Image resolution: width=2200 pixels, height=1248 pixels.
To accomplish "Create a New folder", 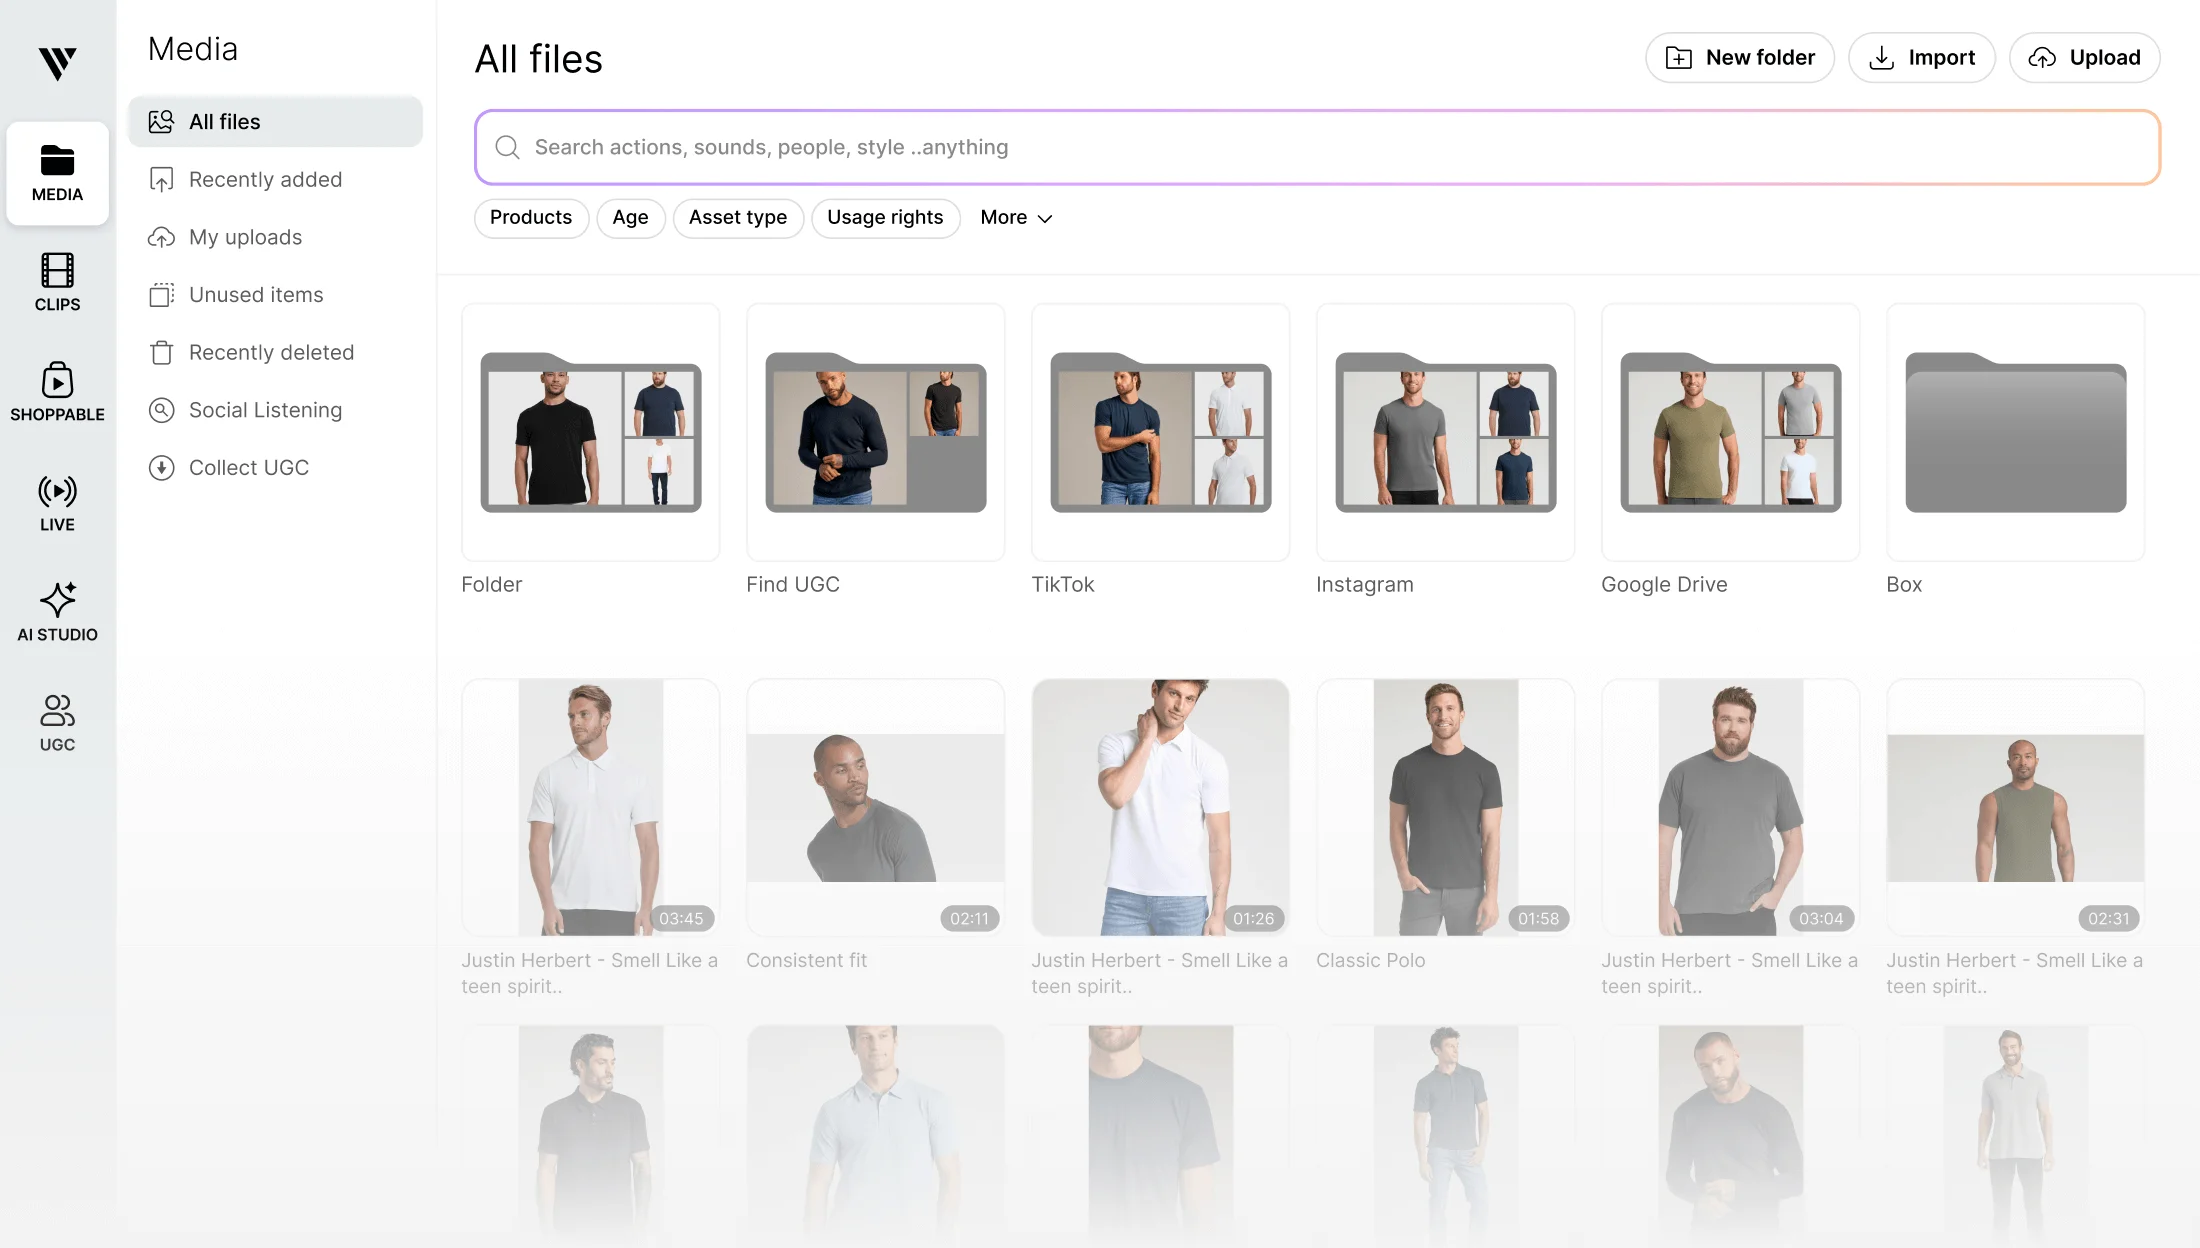I will 1739,57.
